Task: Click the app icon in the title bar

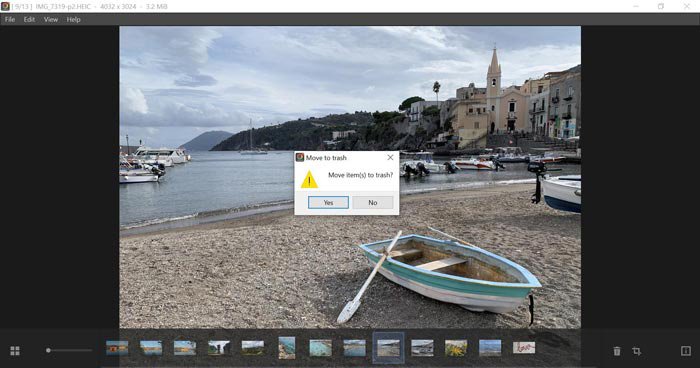Action: [5, 6]
